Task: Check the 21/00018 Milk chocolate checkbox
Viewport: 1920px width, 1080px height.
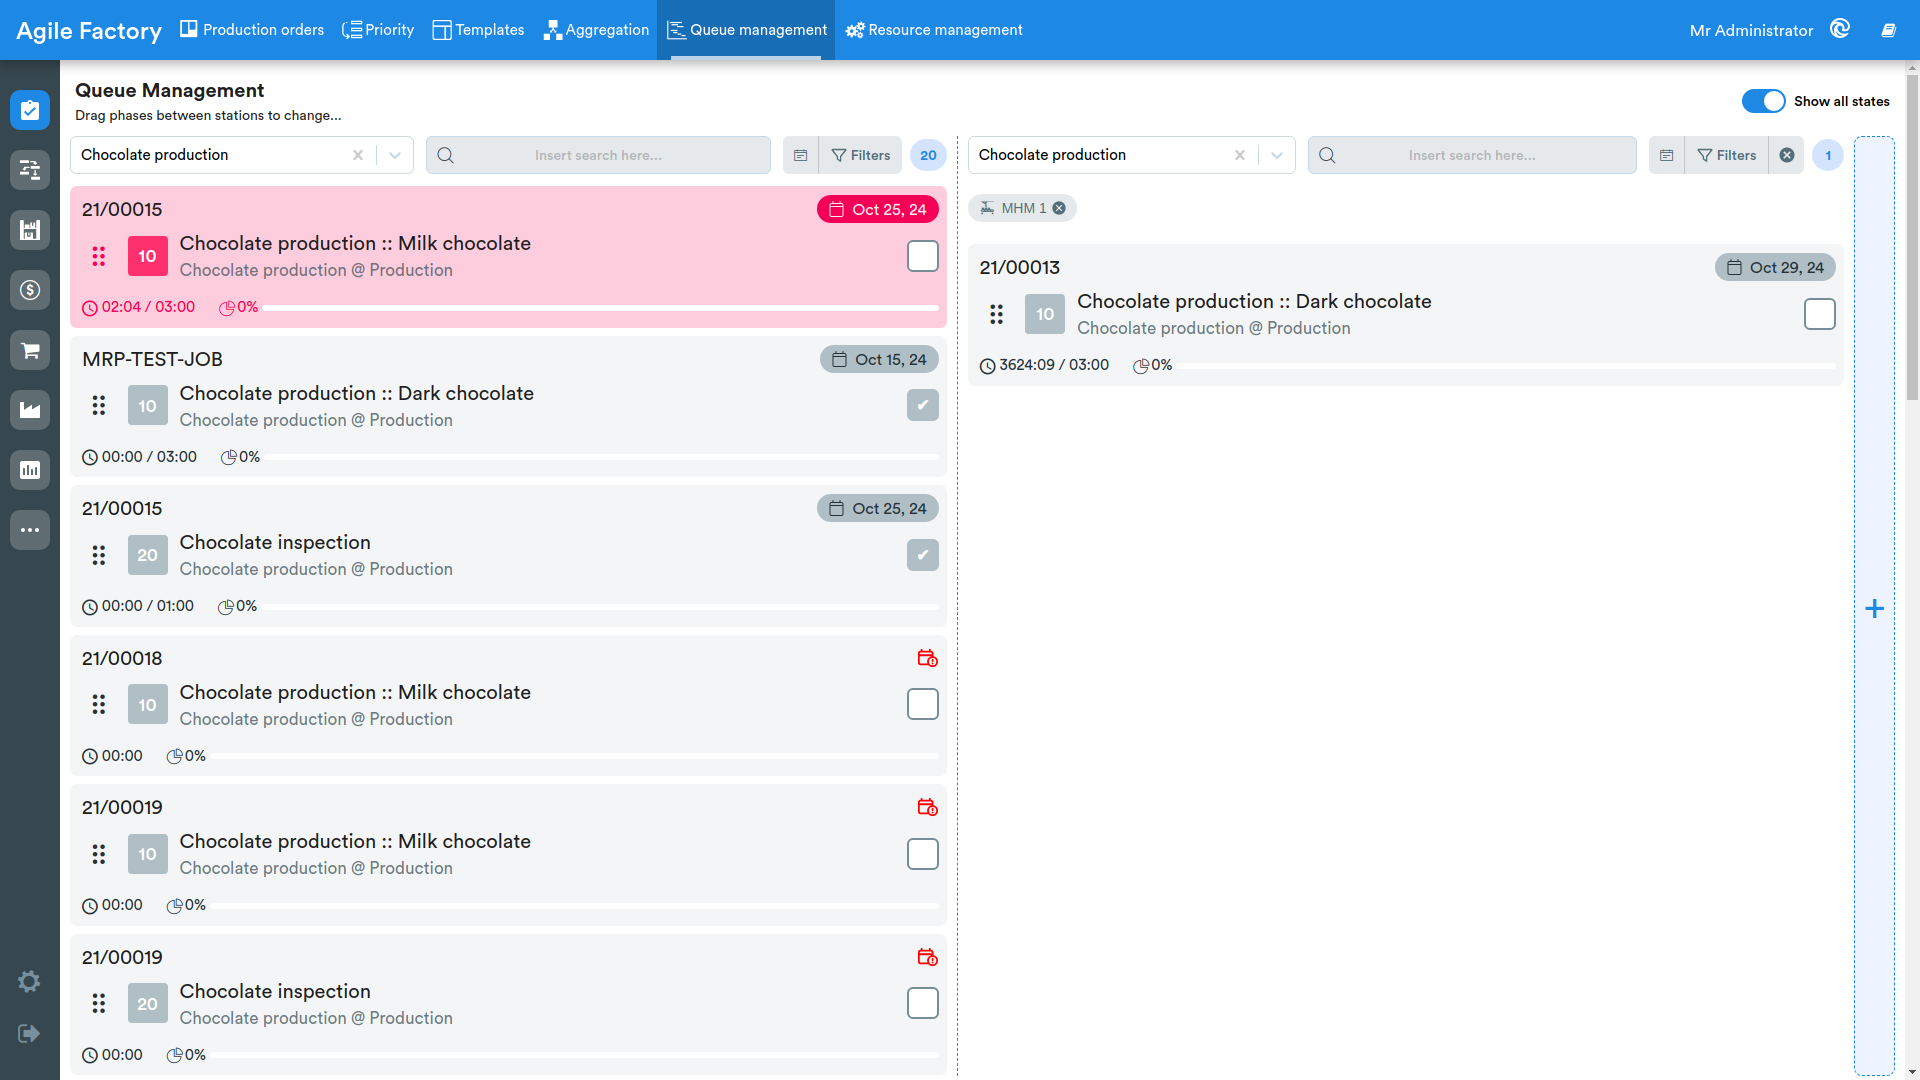Action: (923, 704)
